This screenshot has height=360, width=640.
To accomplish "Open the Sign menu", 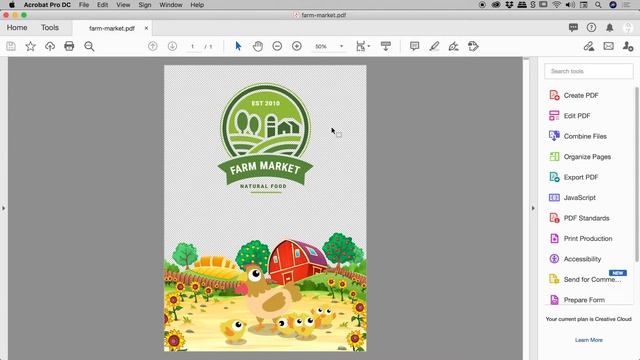I will tap(144, 5).
